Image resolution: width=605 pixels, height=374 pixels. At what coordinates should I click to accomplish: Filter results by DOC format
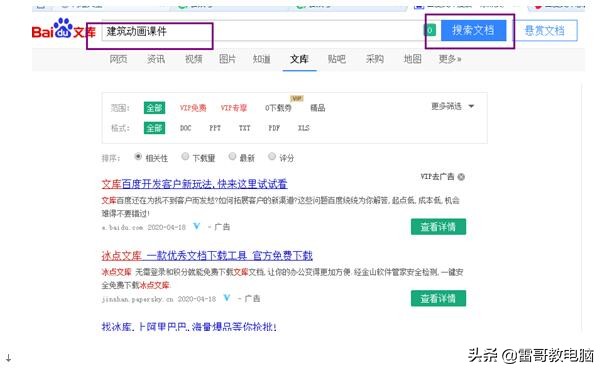pyautogui.click(x=186, y=128)
